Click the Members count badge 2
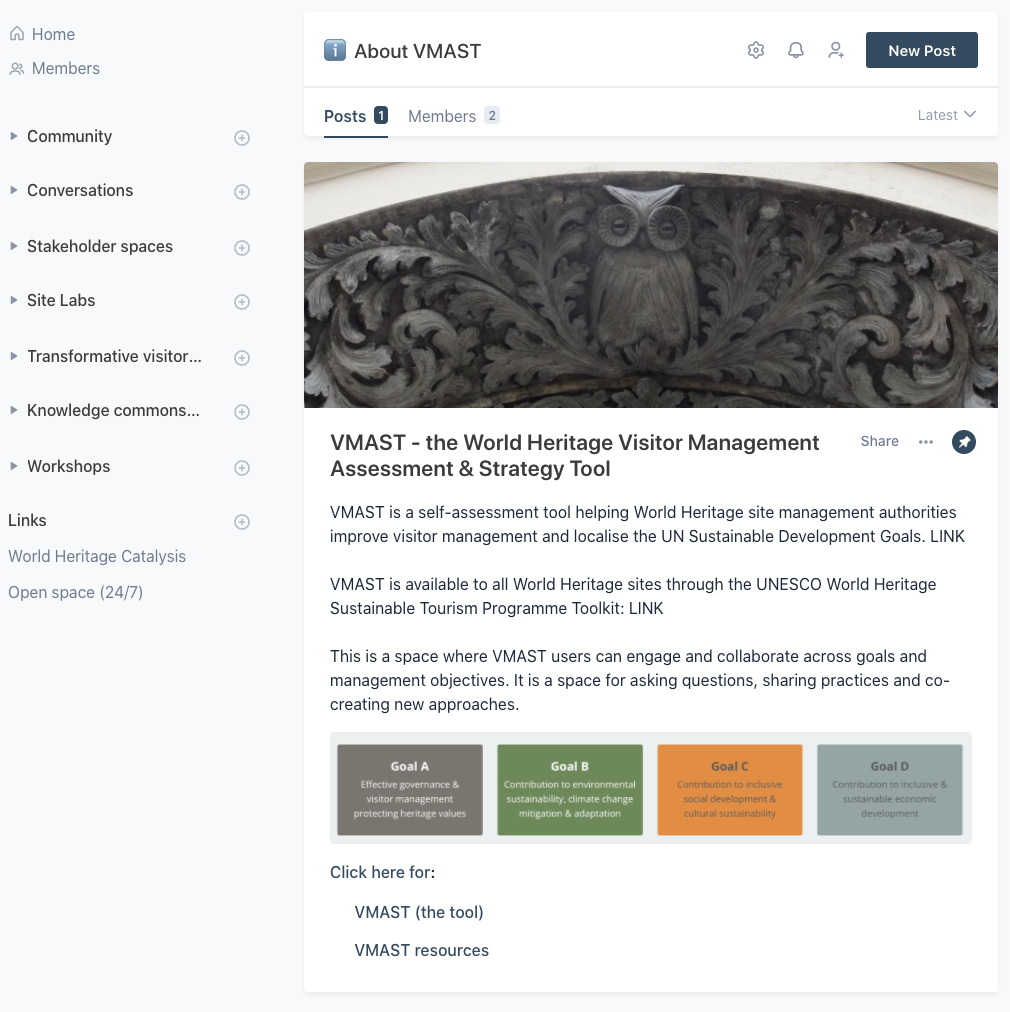This screenshot has width=1010, height=1012. [x=492, y=116]
